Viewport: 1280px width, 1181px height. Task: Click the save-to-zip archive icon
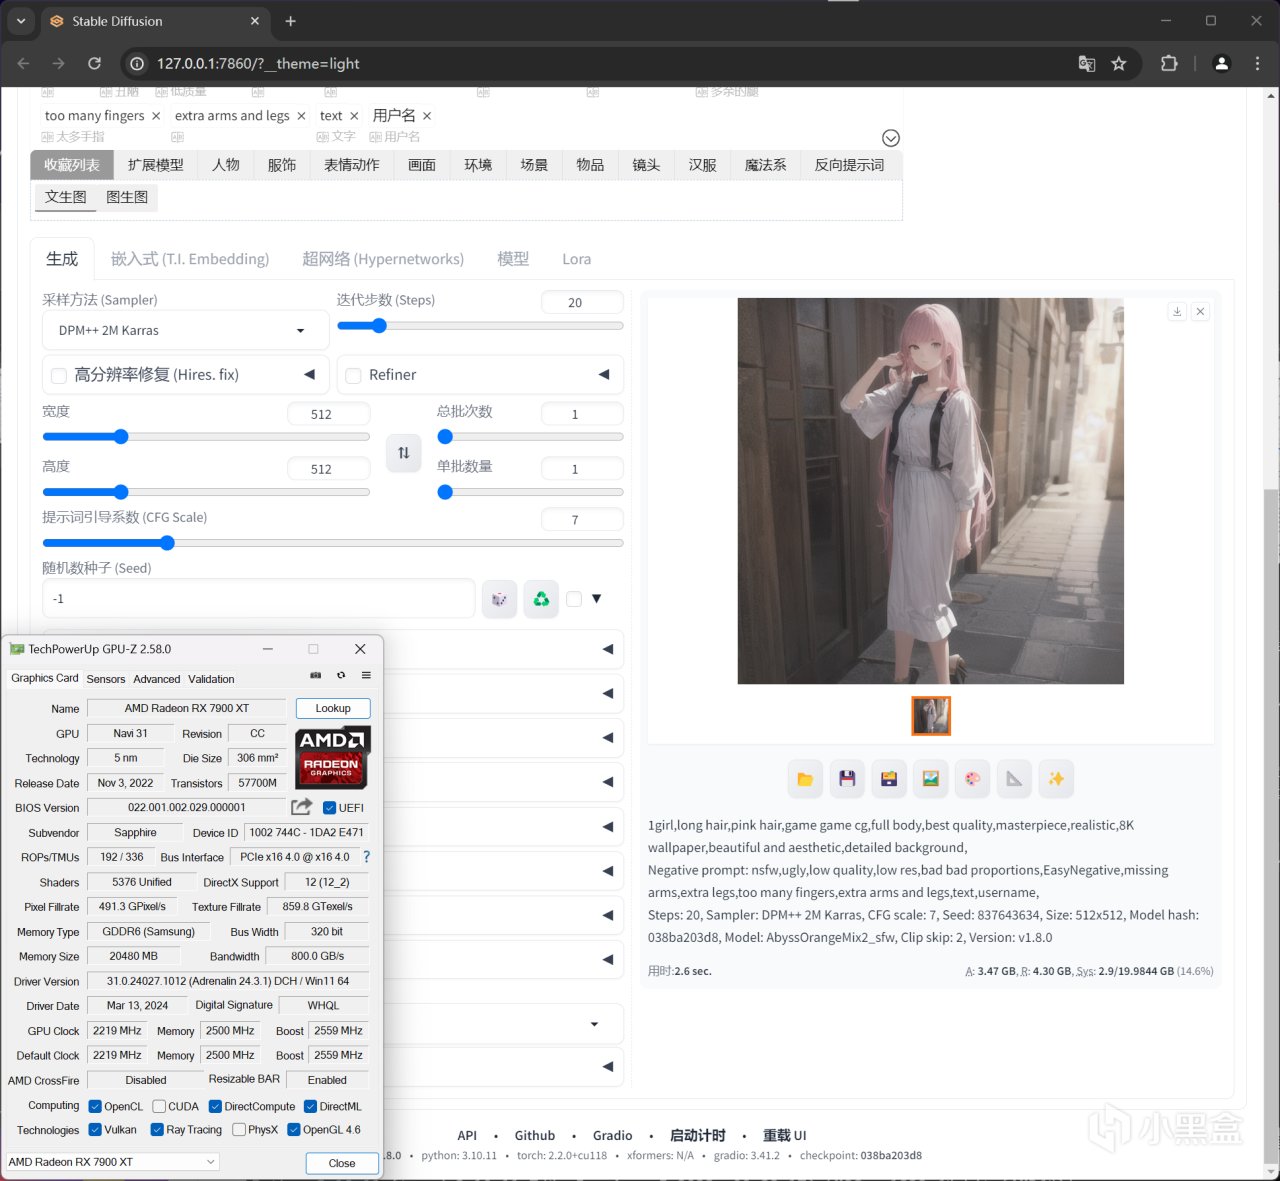(x=889, y=779)
